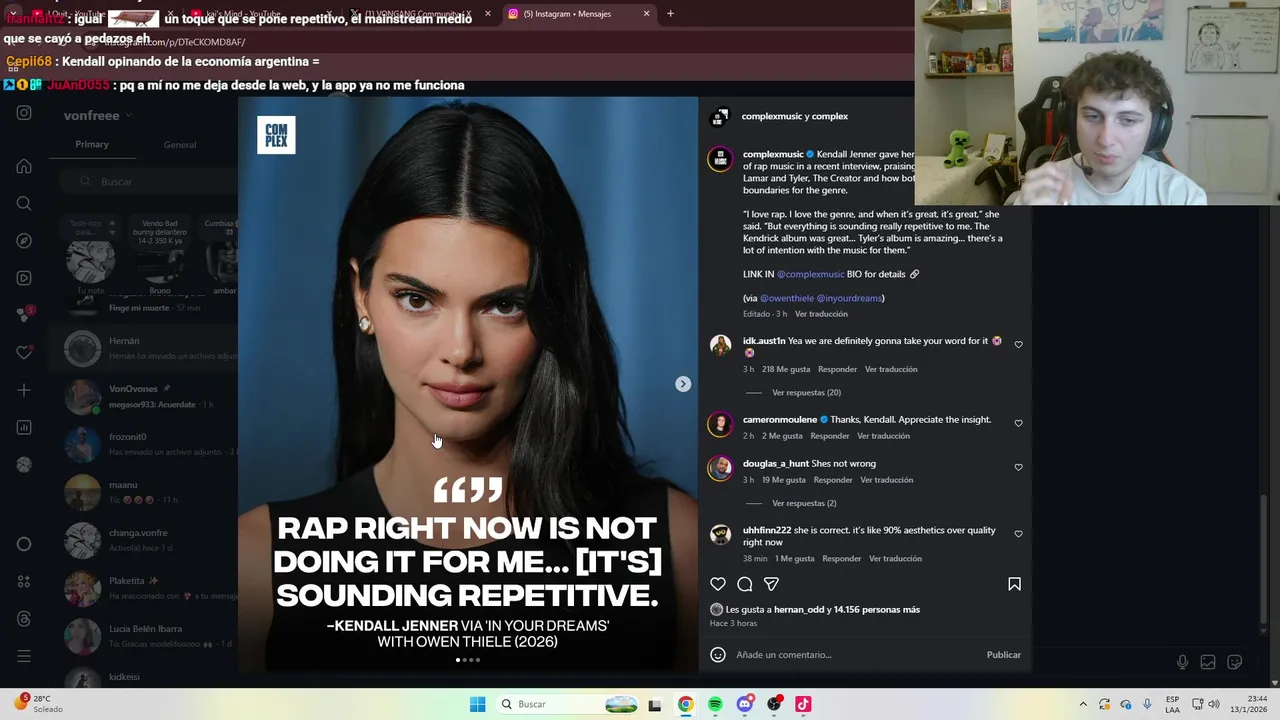1280x720 pixels.
Task: Click Ver traducción under the caption
Action: pyautogui.click(x=821, y=314)
